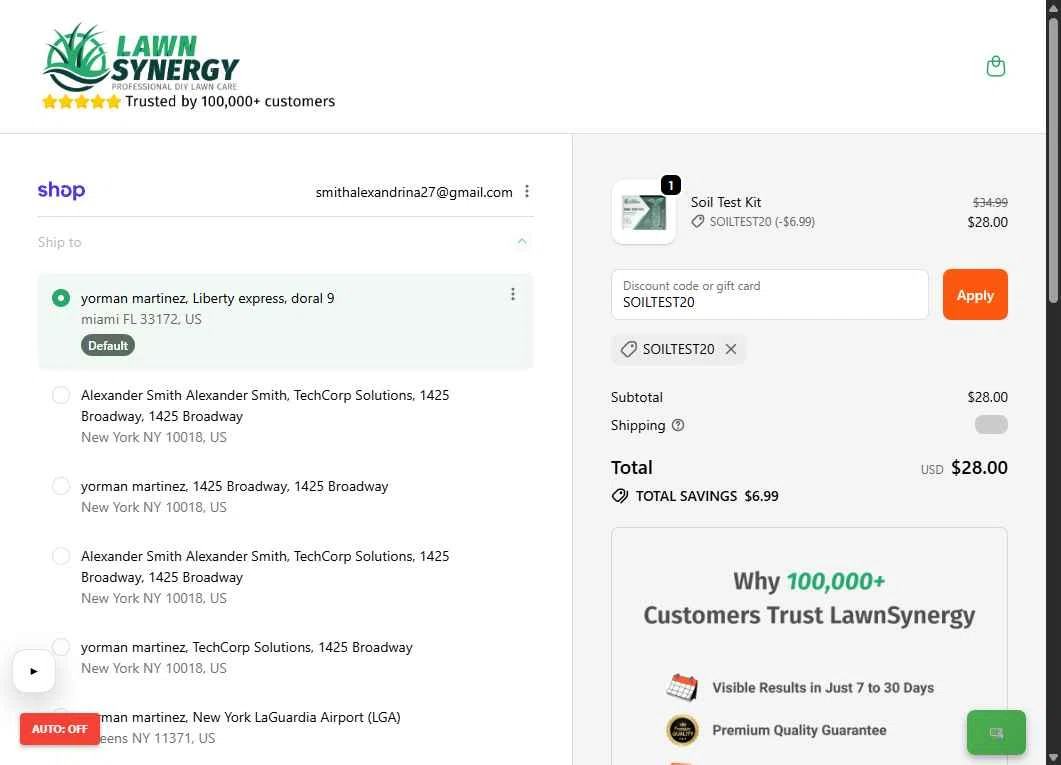Remove the SOILTEST20 discount tag

(x=731, y=349)
